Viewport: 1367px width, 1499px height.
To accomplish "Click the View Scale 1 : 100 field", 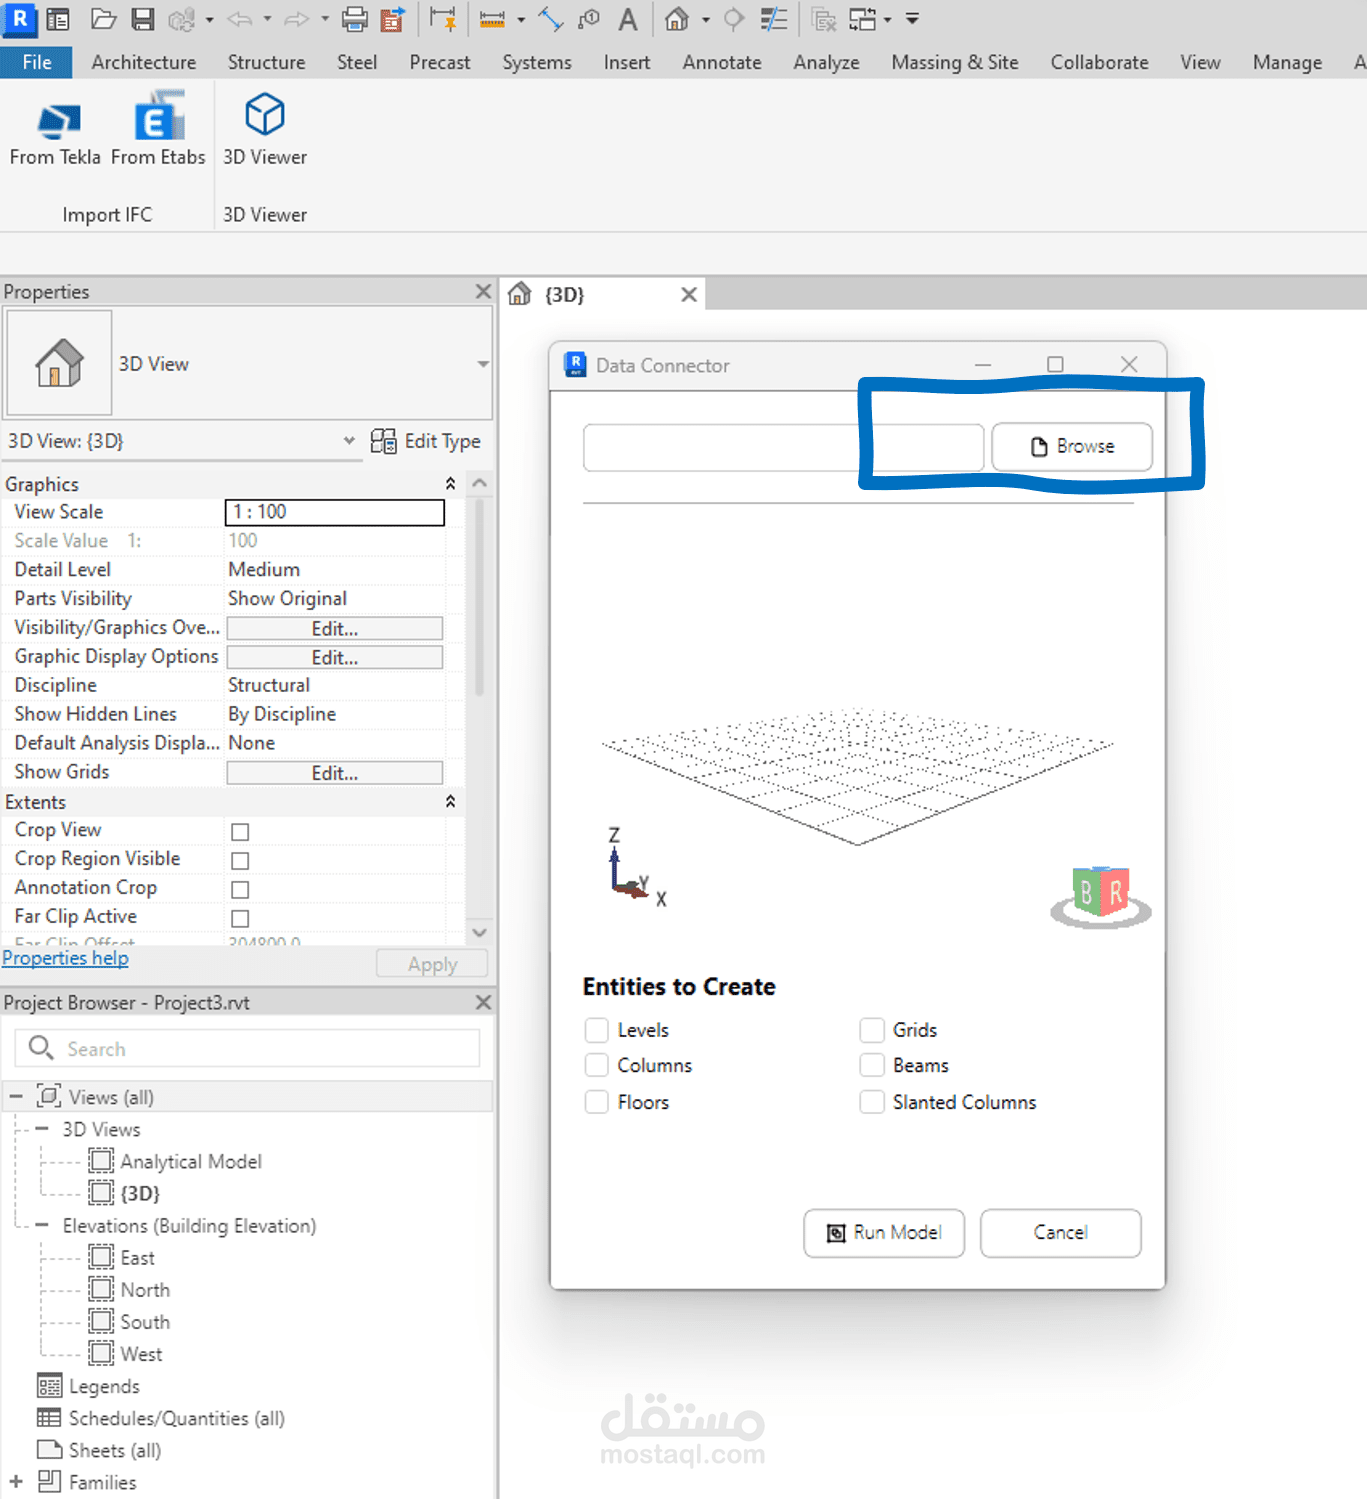I will [335, 512].
